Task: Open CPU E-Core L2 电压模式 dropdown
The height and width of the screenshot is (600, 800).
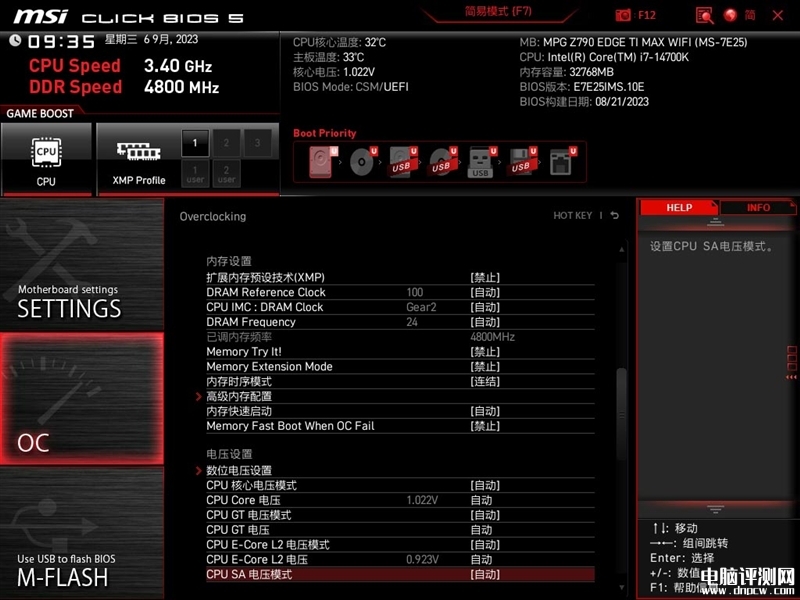Action: (485, 544)
